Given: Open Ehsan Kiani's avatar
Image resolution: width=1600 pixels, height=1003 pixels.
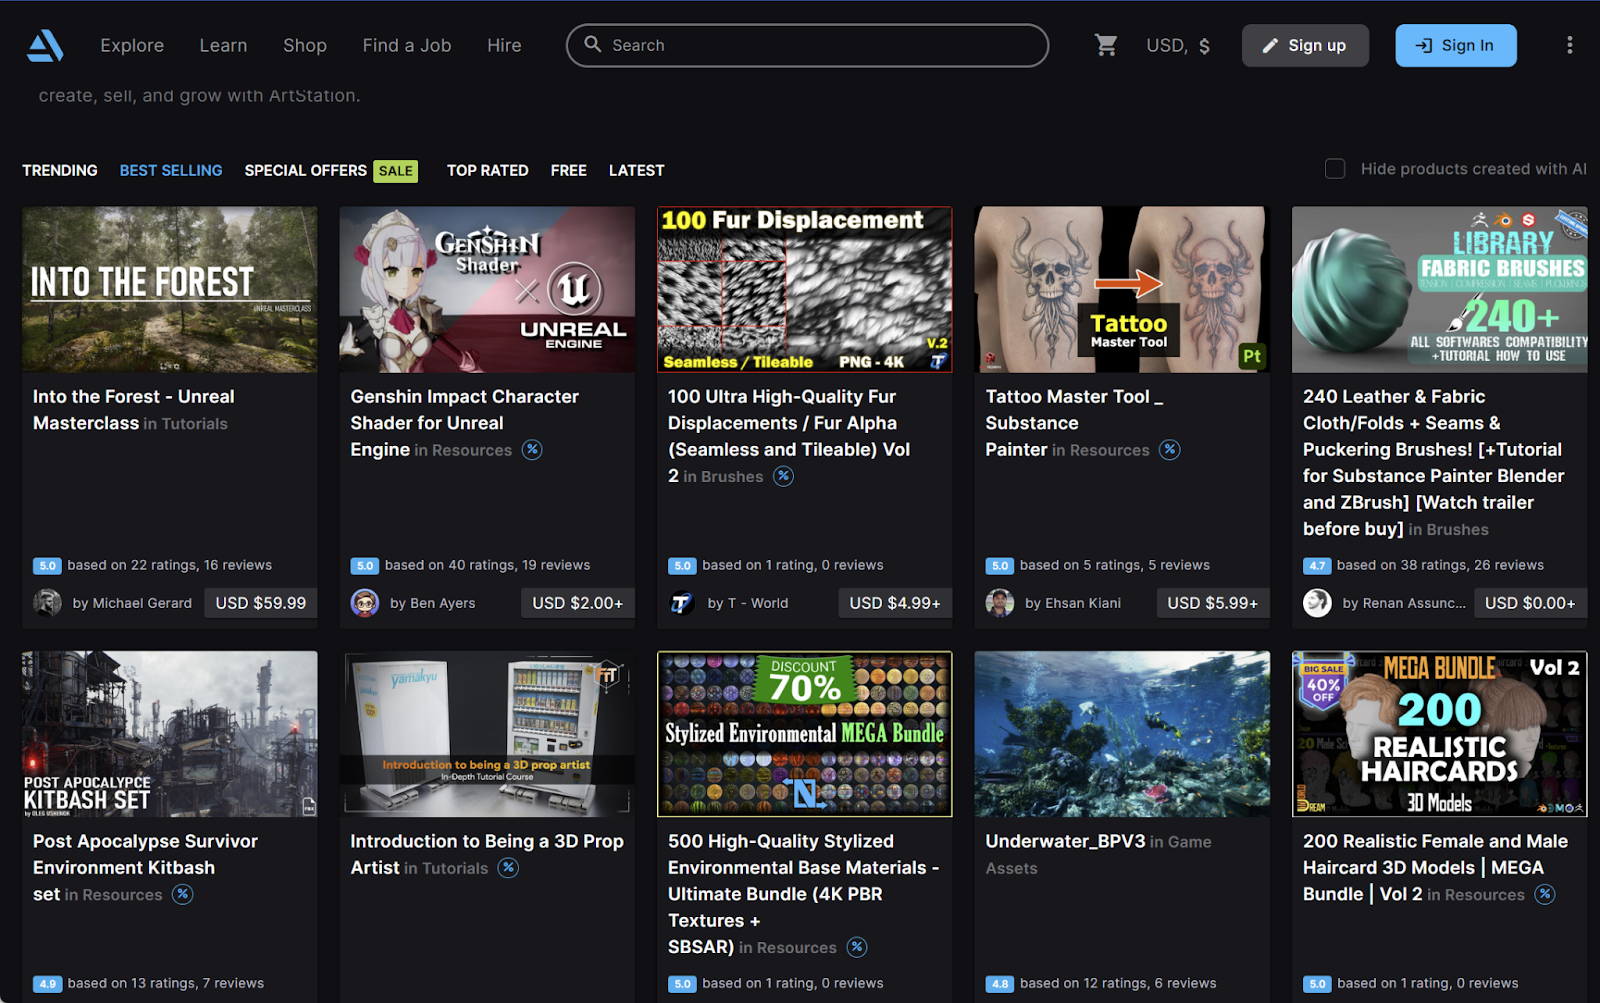Looking at the screenshot, I should (x=1000, y=602).
